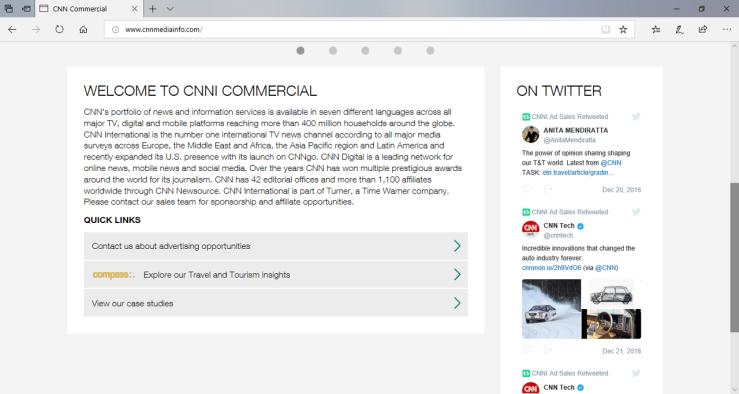Select the fourth carousel dot
Screen dimensions: 739x394
point(398,50)
